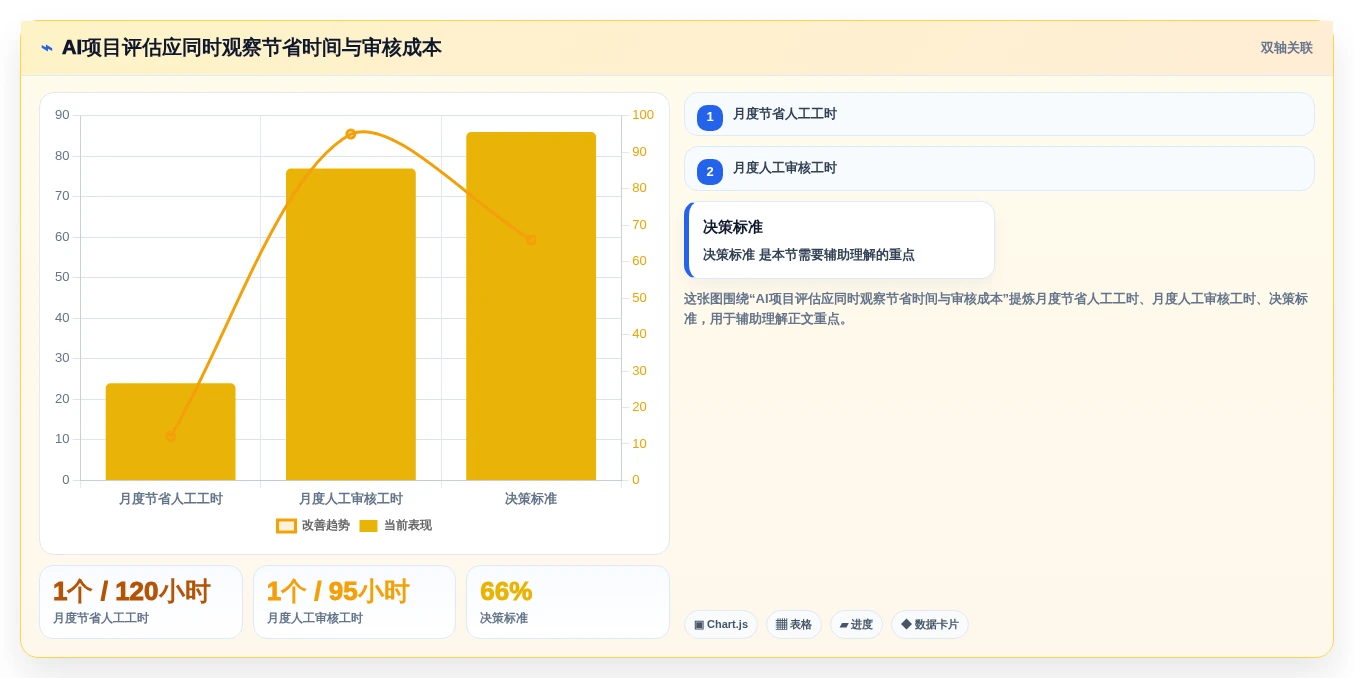
Task: Click the tallest bar for 决策标准
Action: tap(531, 306)
